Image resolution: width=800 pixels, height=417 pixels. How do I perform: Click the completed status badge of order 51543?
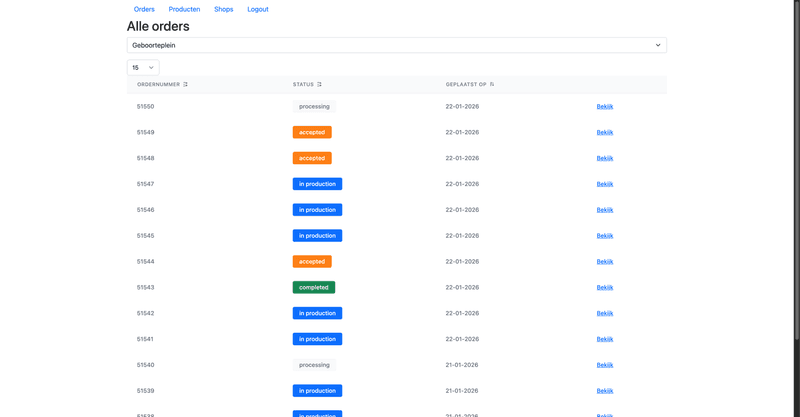313,287
